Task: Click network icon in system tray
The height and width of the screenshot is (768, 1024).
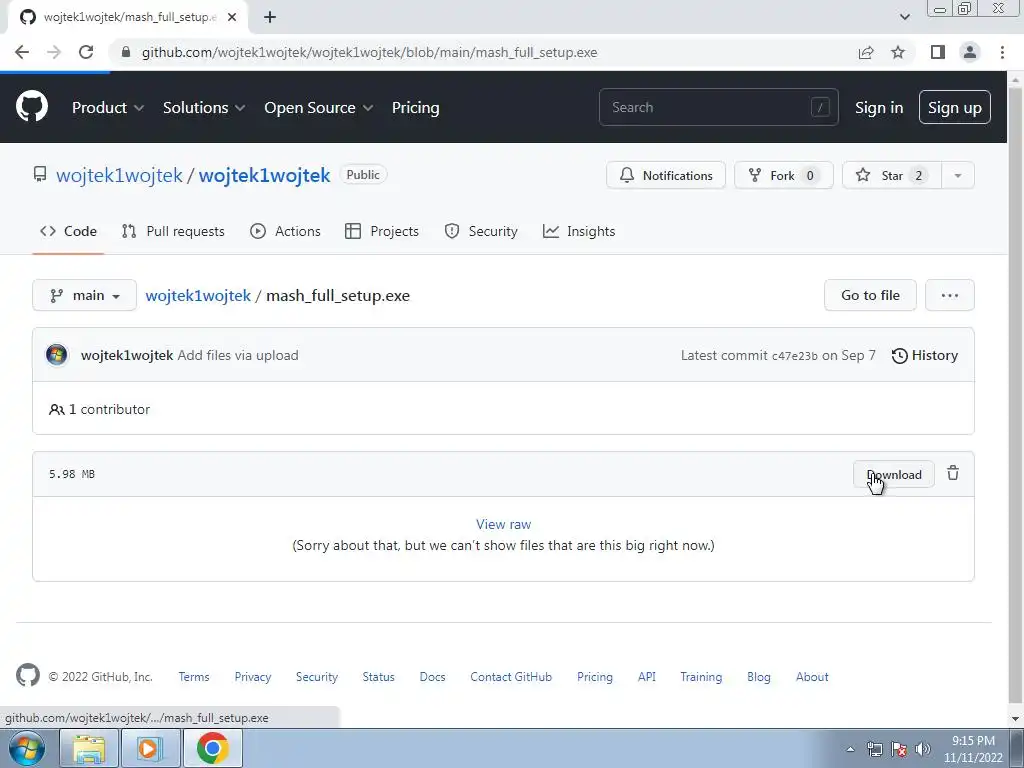Action: click(874, 749)
